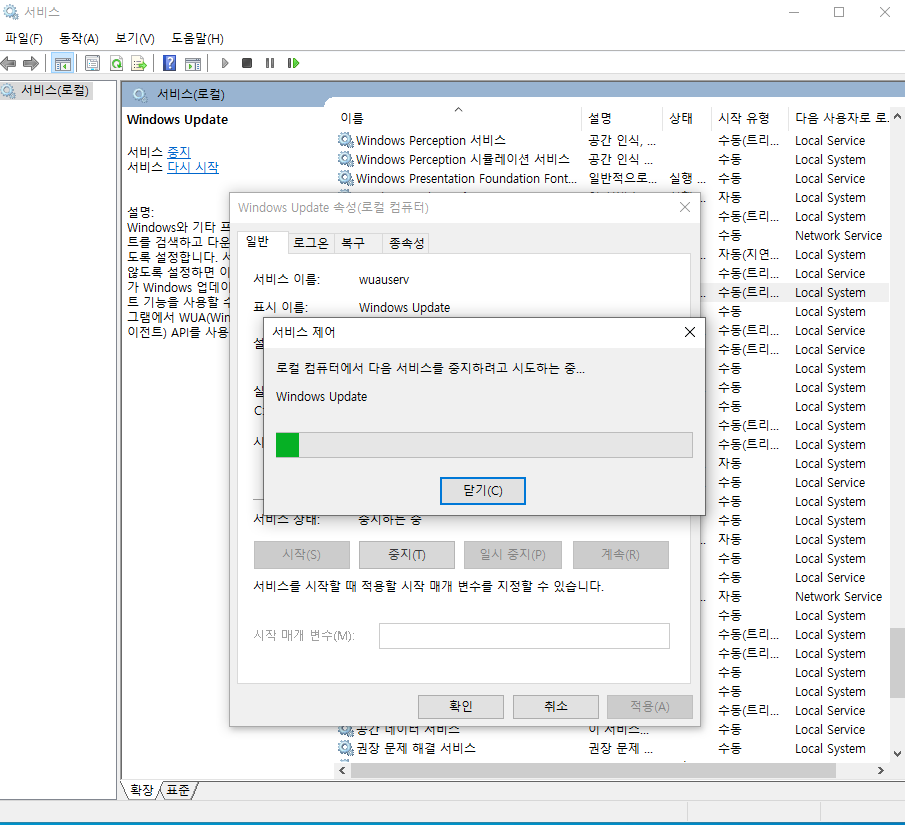The image size is (905, 825).
Task: Open Help with the blue question mark icon
Action: pos(169,63)
